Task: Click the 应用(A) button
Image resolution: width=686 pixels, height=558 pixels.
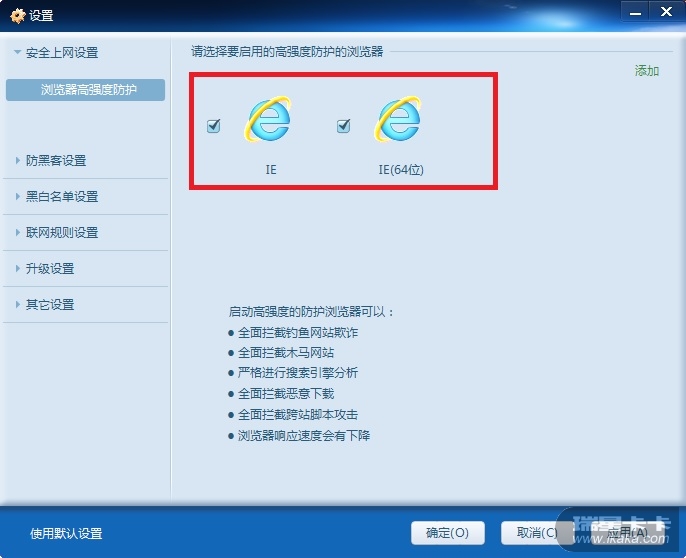Action: (x=626, y=533)
